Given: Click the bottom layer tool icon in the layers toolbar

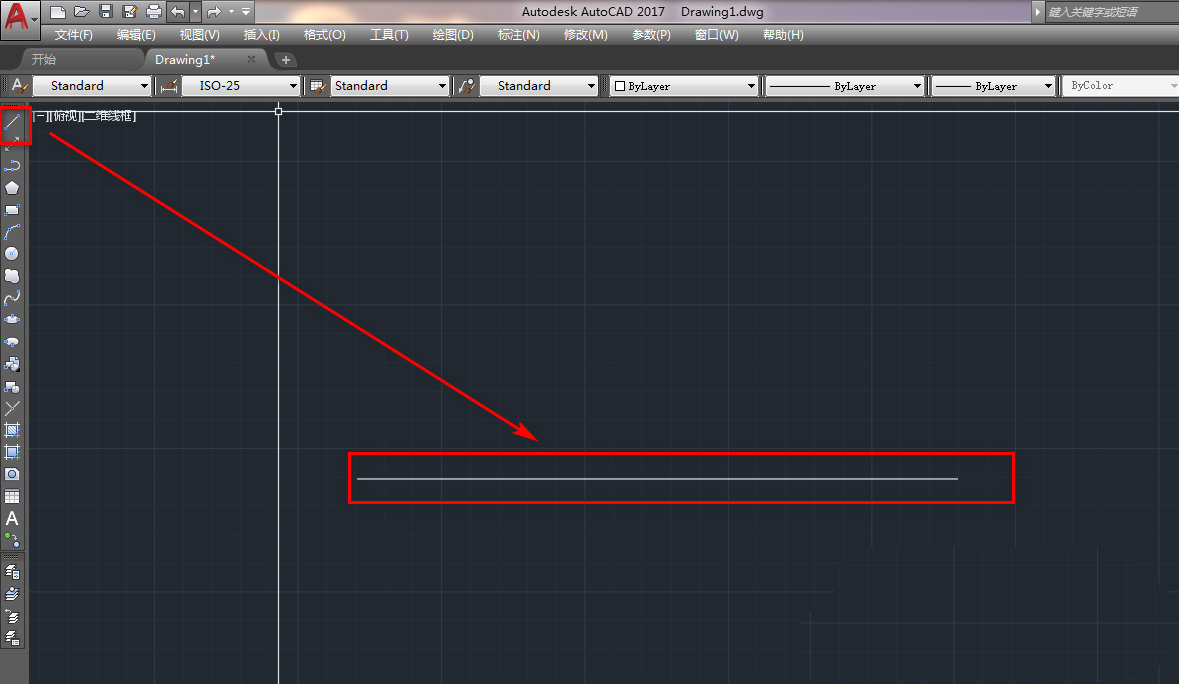Looking at the screenshot, I should click(12, 638).
